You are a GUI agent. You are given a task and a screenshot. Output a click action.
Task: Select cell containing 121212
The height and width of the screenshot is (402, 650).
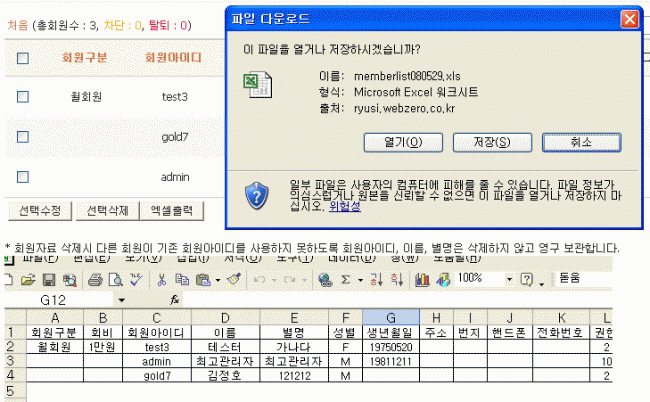tap(294, 375)
